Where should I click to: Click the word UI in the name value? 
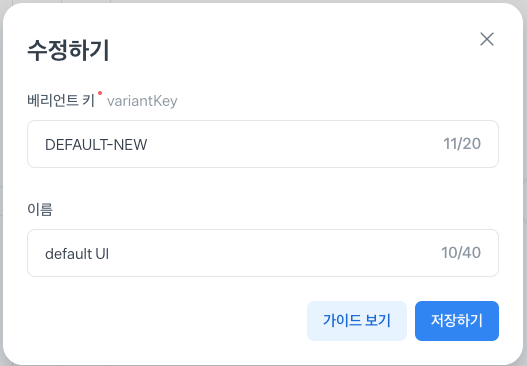(x=102, y=254)
